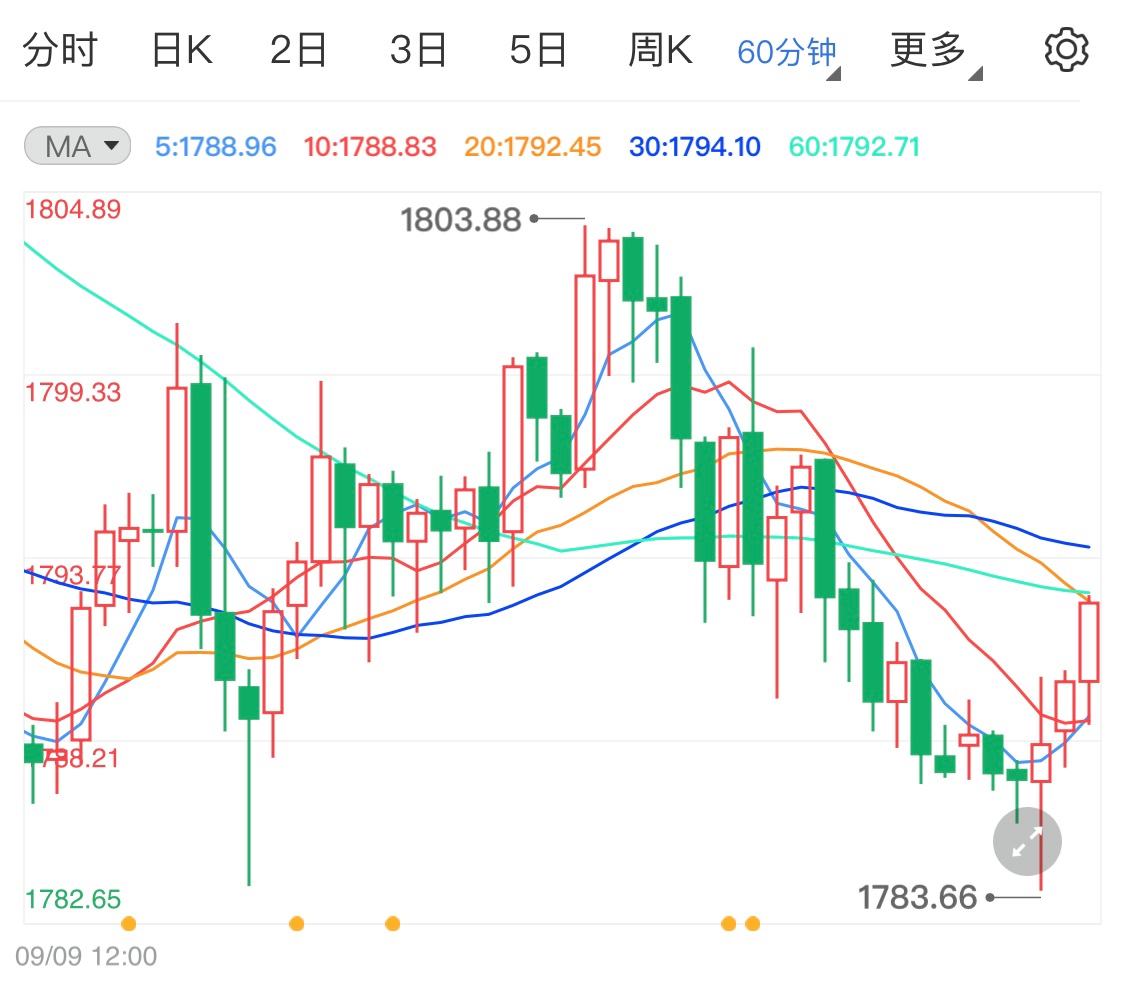Select the 周K weekly chart view
The image size is (1125, 991).
(x=662, y=50)
